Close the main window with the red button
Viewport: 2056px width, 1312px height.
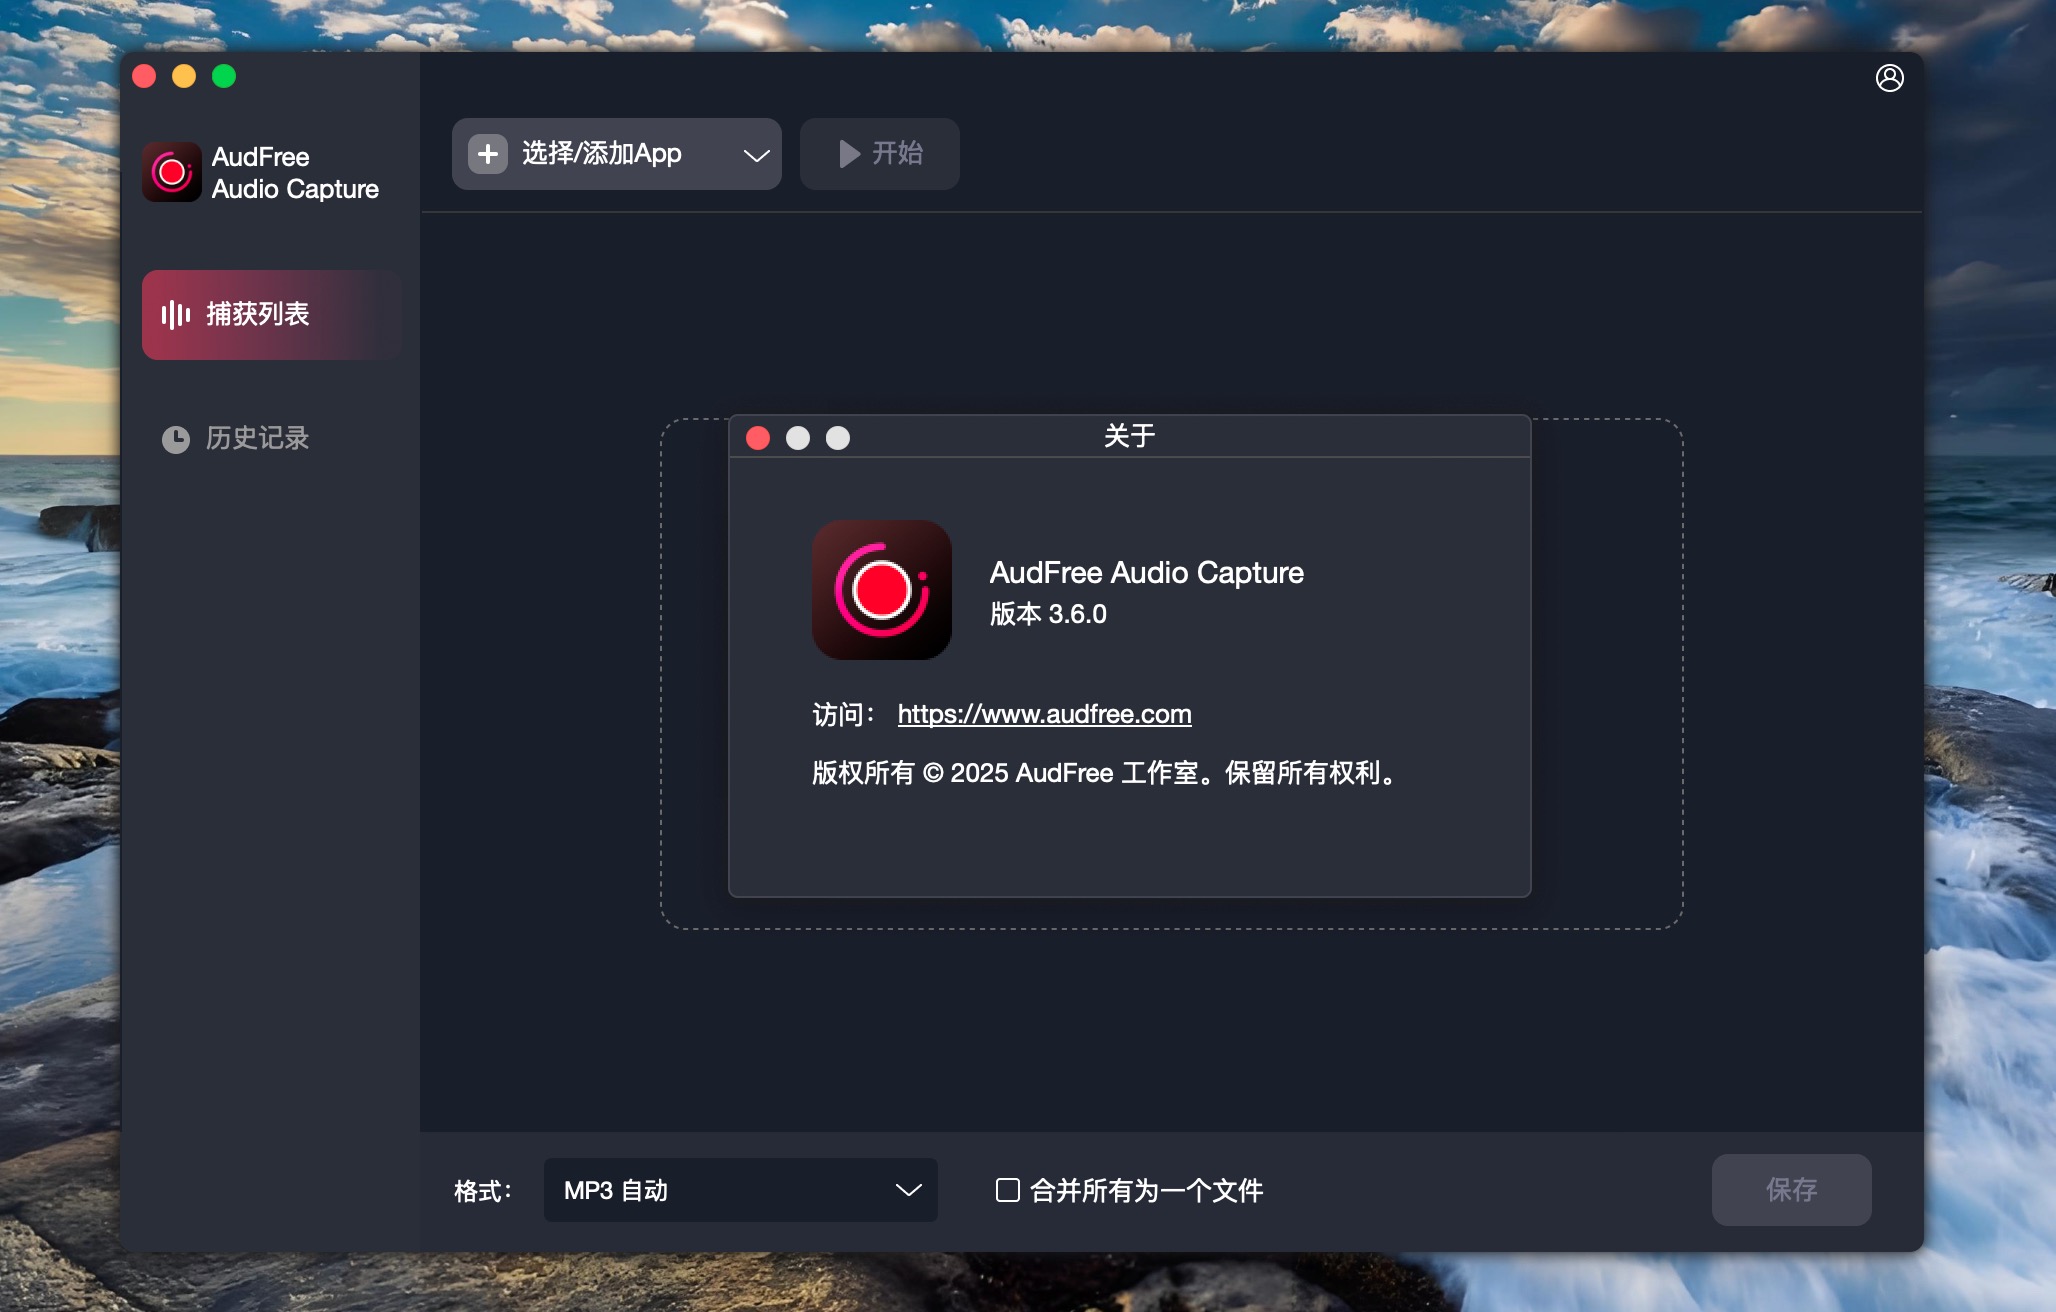(x=145, y=77)
